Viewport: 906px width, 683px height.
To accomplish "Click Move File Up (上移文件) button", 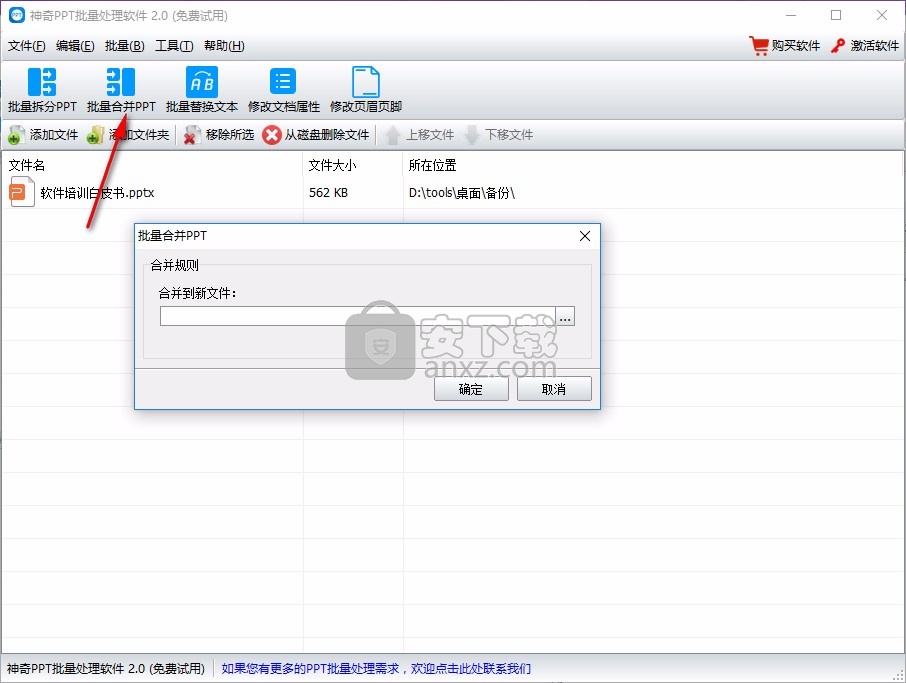I will click(x=419, y=135).
